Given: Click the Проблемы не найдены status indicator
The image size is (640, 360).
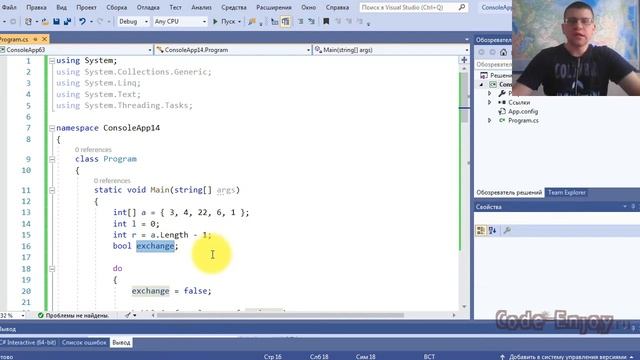Looking at the screenshot, I should [x=73, y=316].
